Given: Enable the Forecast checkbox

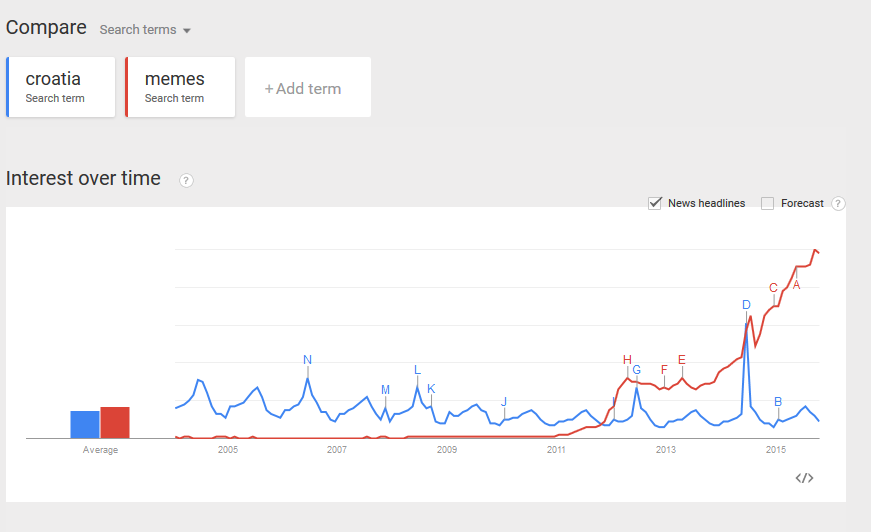Looking at the screenshot, I should tap(768, 203).
